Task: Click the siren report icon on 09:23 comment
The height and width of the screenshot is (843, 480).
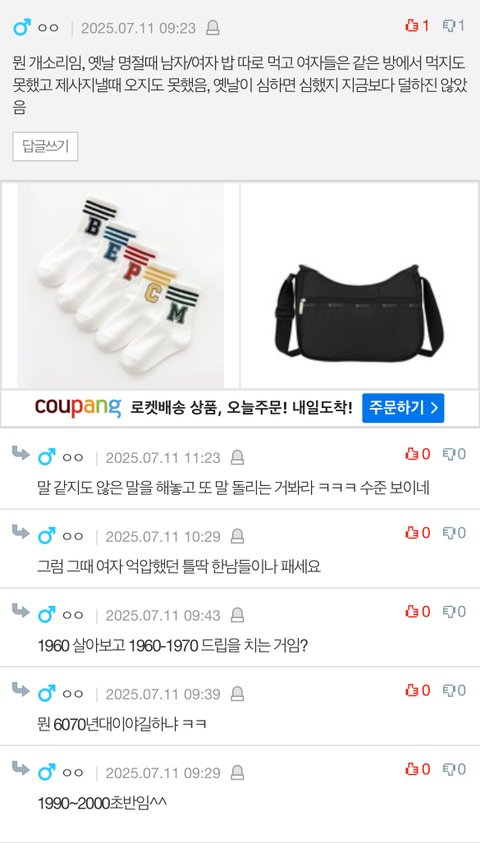Action: (x=213, y=28)
